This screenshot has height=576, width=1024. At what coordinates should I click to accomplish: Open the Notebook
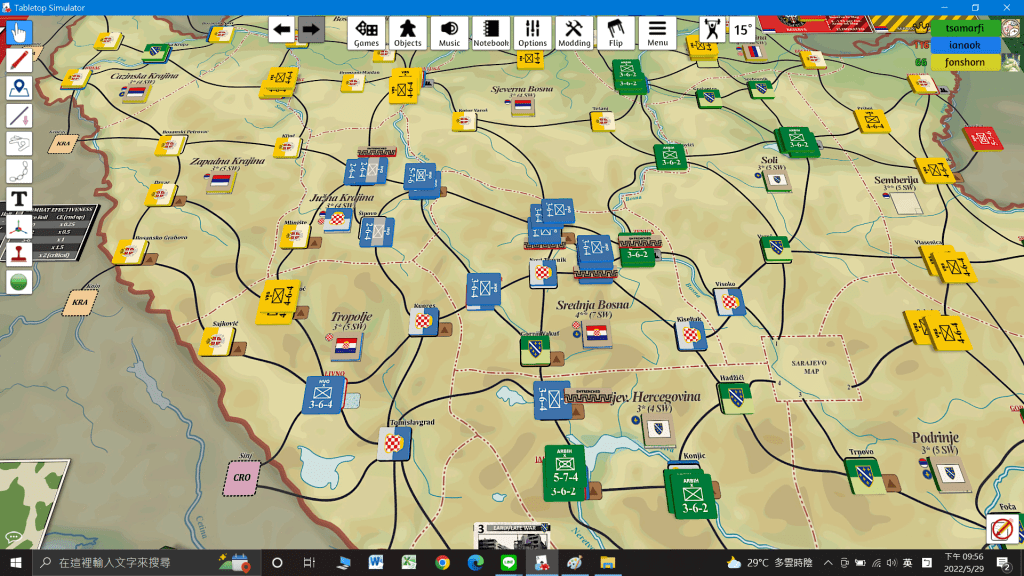tap(491, 32)
